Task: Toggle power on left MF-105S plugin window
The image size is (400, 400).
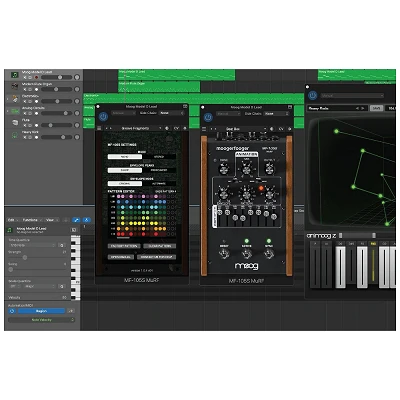Action: (x=103, y=116)
